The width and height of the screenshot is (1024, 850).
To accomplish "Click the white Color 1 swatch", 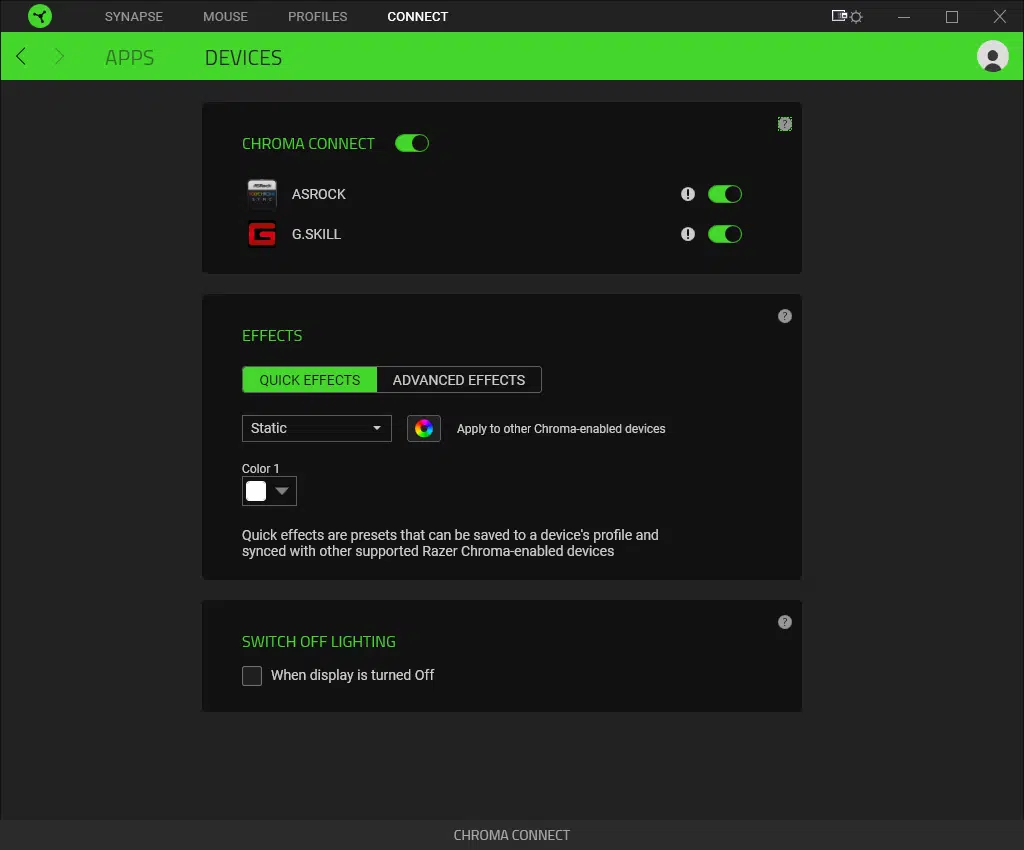I will pos(255,491).
